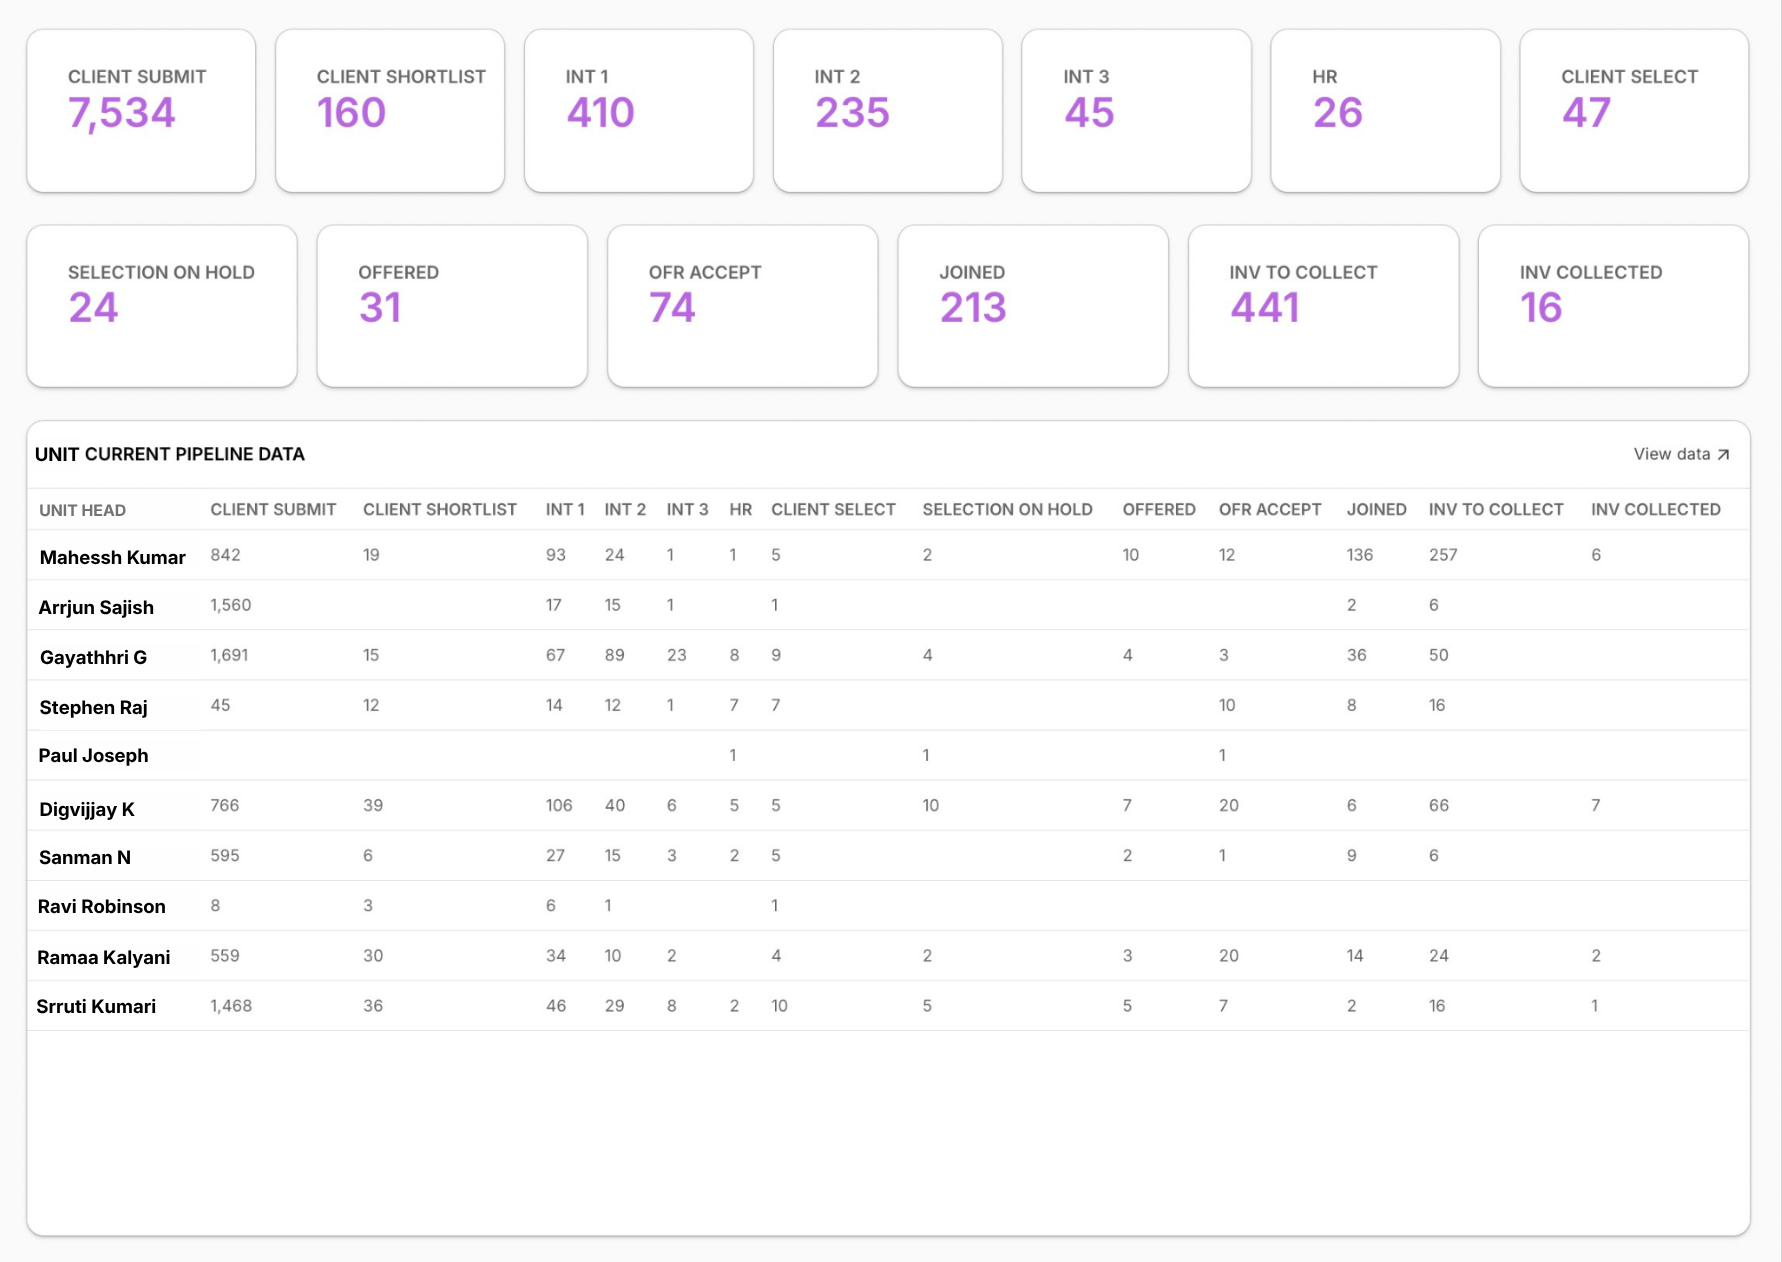Viewport: 1782px width, 1262px height.
Task: Click Mahessh Kumar's inv to collect 257
Action: [x=1443, y=555]
